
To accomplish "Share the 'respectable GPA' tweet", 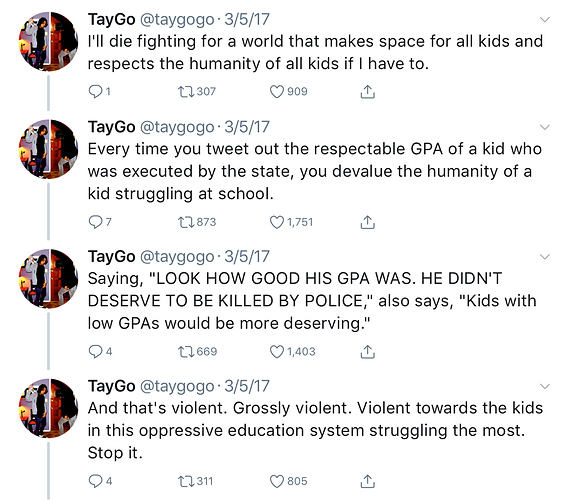I will pyautogui.click(x=367, y=222).
